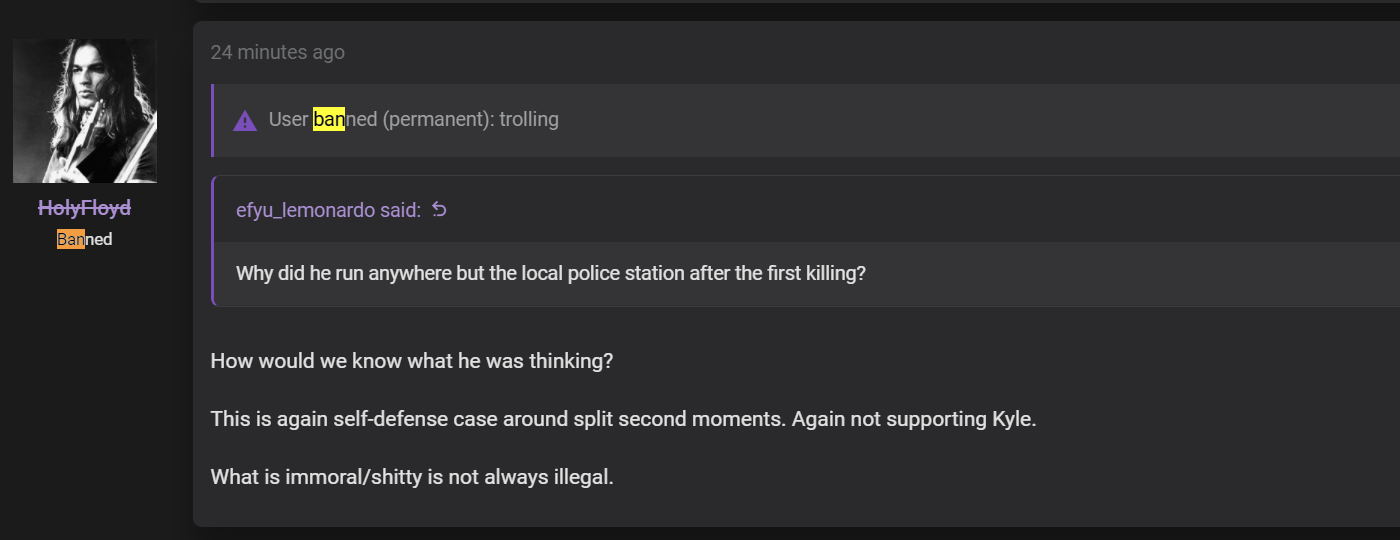This screenshot has width=1400, height=540.
Task: Click the purple warning triangle icon
Action: (245, 121)
